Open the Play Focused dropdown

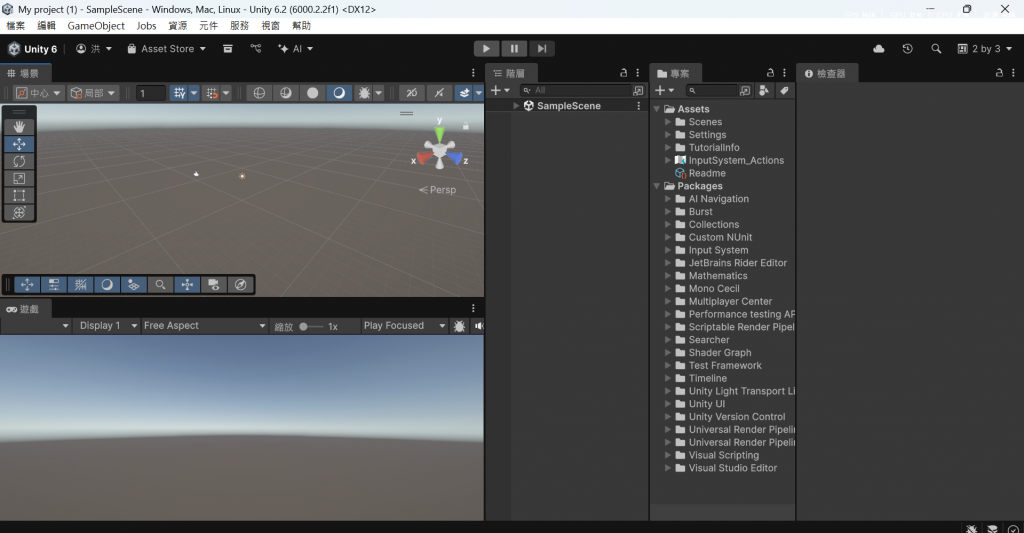click(404, 326)
